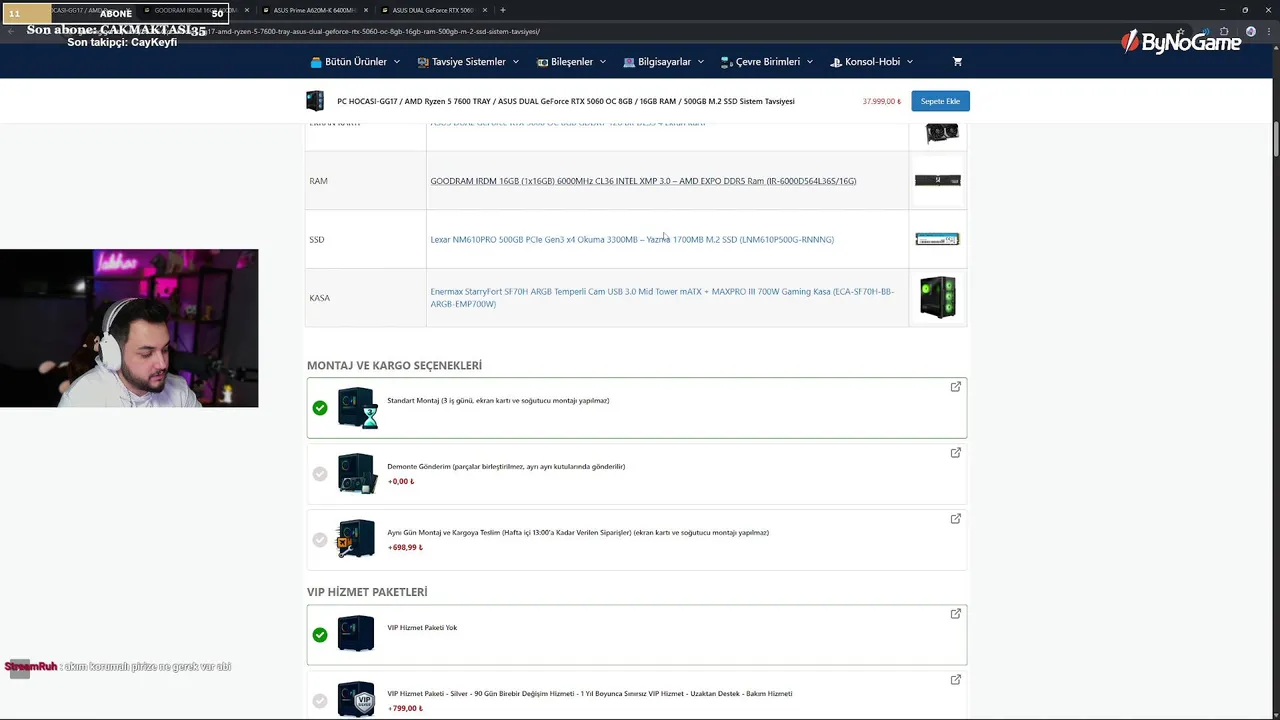Open Tavsiye Sistemler menu
Viewport: 1280px width, 720px height.
click(469, 62)
